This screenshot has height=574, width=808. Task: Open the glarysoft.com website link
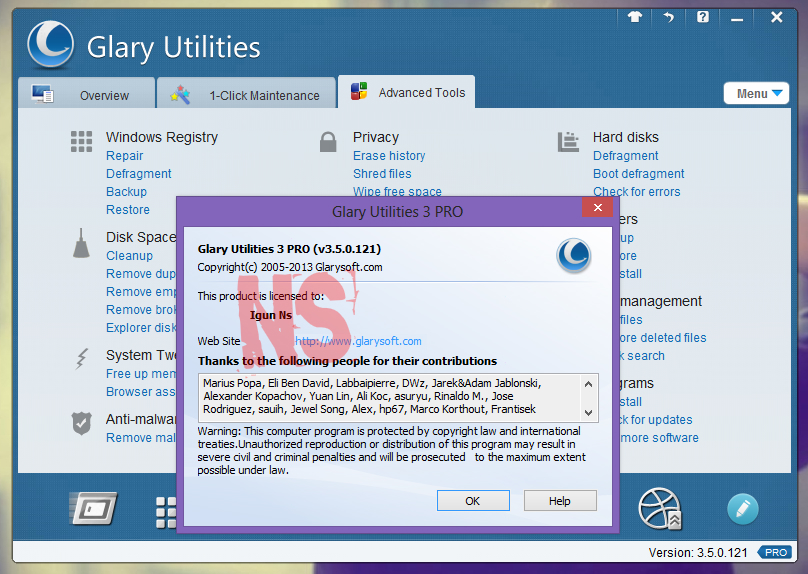pos(358,341)
